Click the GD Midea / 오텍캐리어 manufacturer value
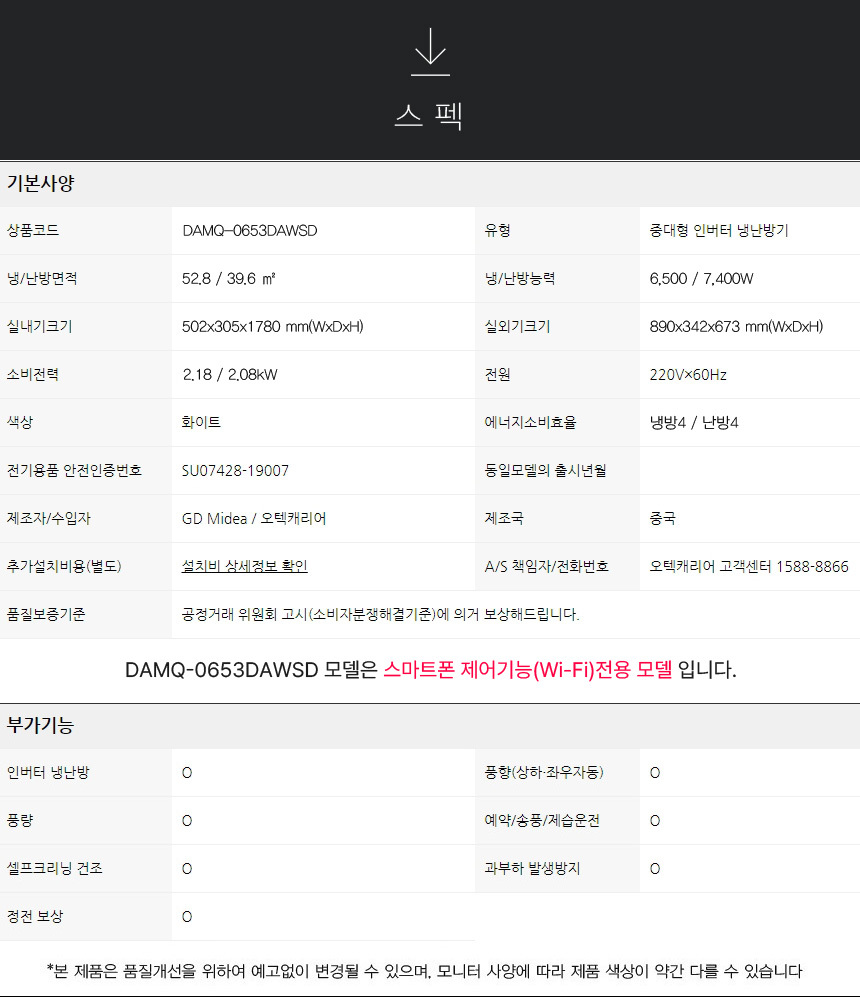 tap(254, 519)
